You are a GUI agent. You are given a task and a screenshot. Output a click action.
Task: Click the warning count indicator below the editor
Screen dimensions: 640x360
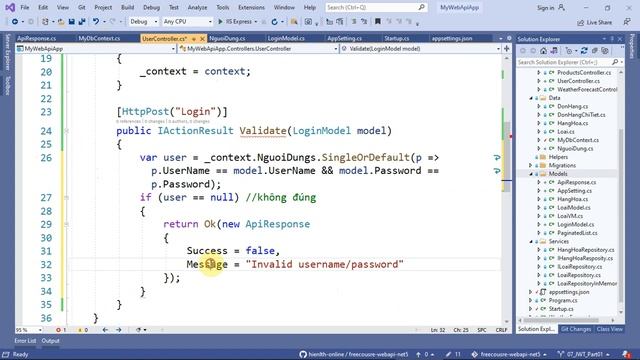(83, 330)
